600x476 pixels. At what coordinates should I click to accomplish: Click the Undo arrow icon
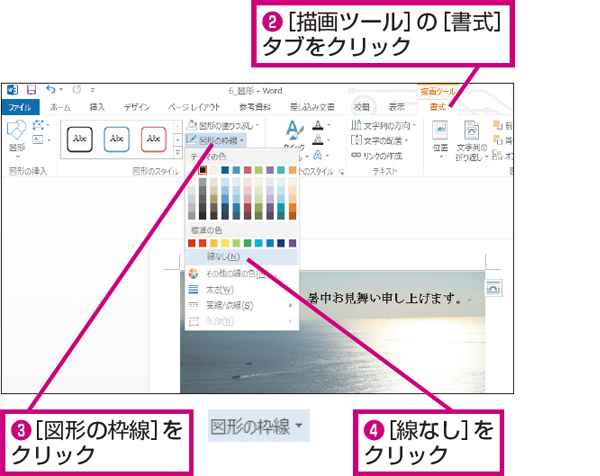pyautogui.click(x=50, y=90)
